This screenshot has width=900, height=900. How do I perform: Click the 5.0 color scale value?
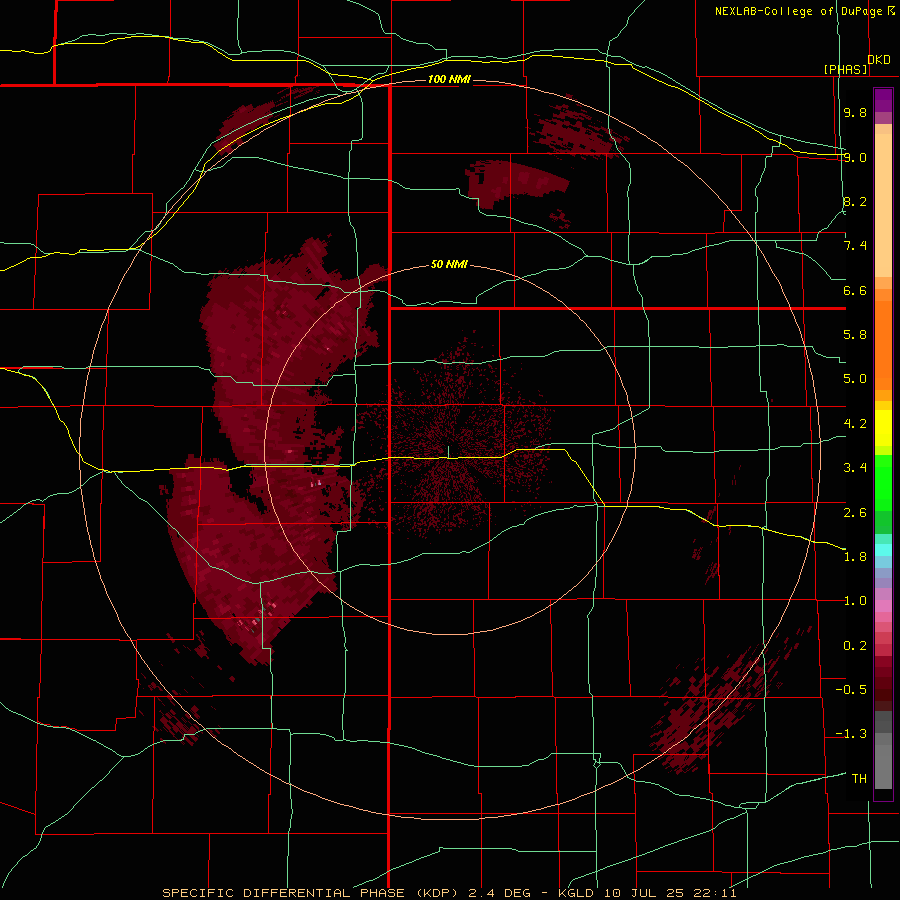(x=855, y=379)
